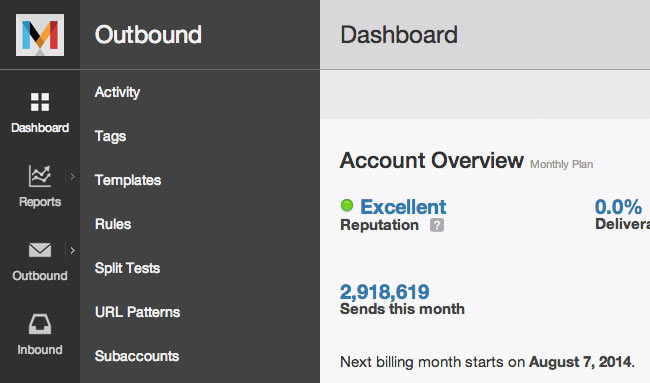Open the Reports chart icon

(x=40, y=176)
